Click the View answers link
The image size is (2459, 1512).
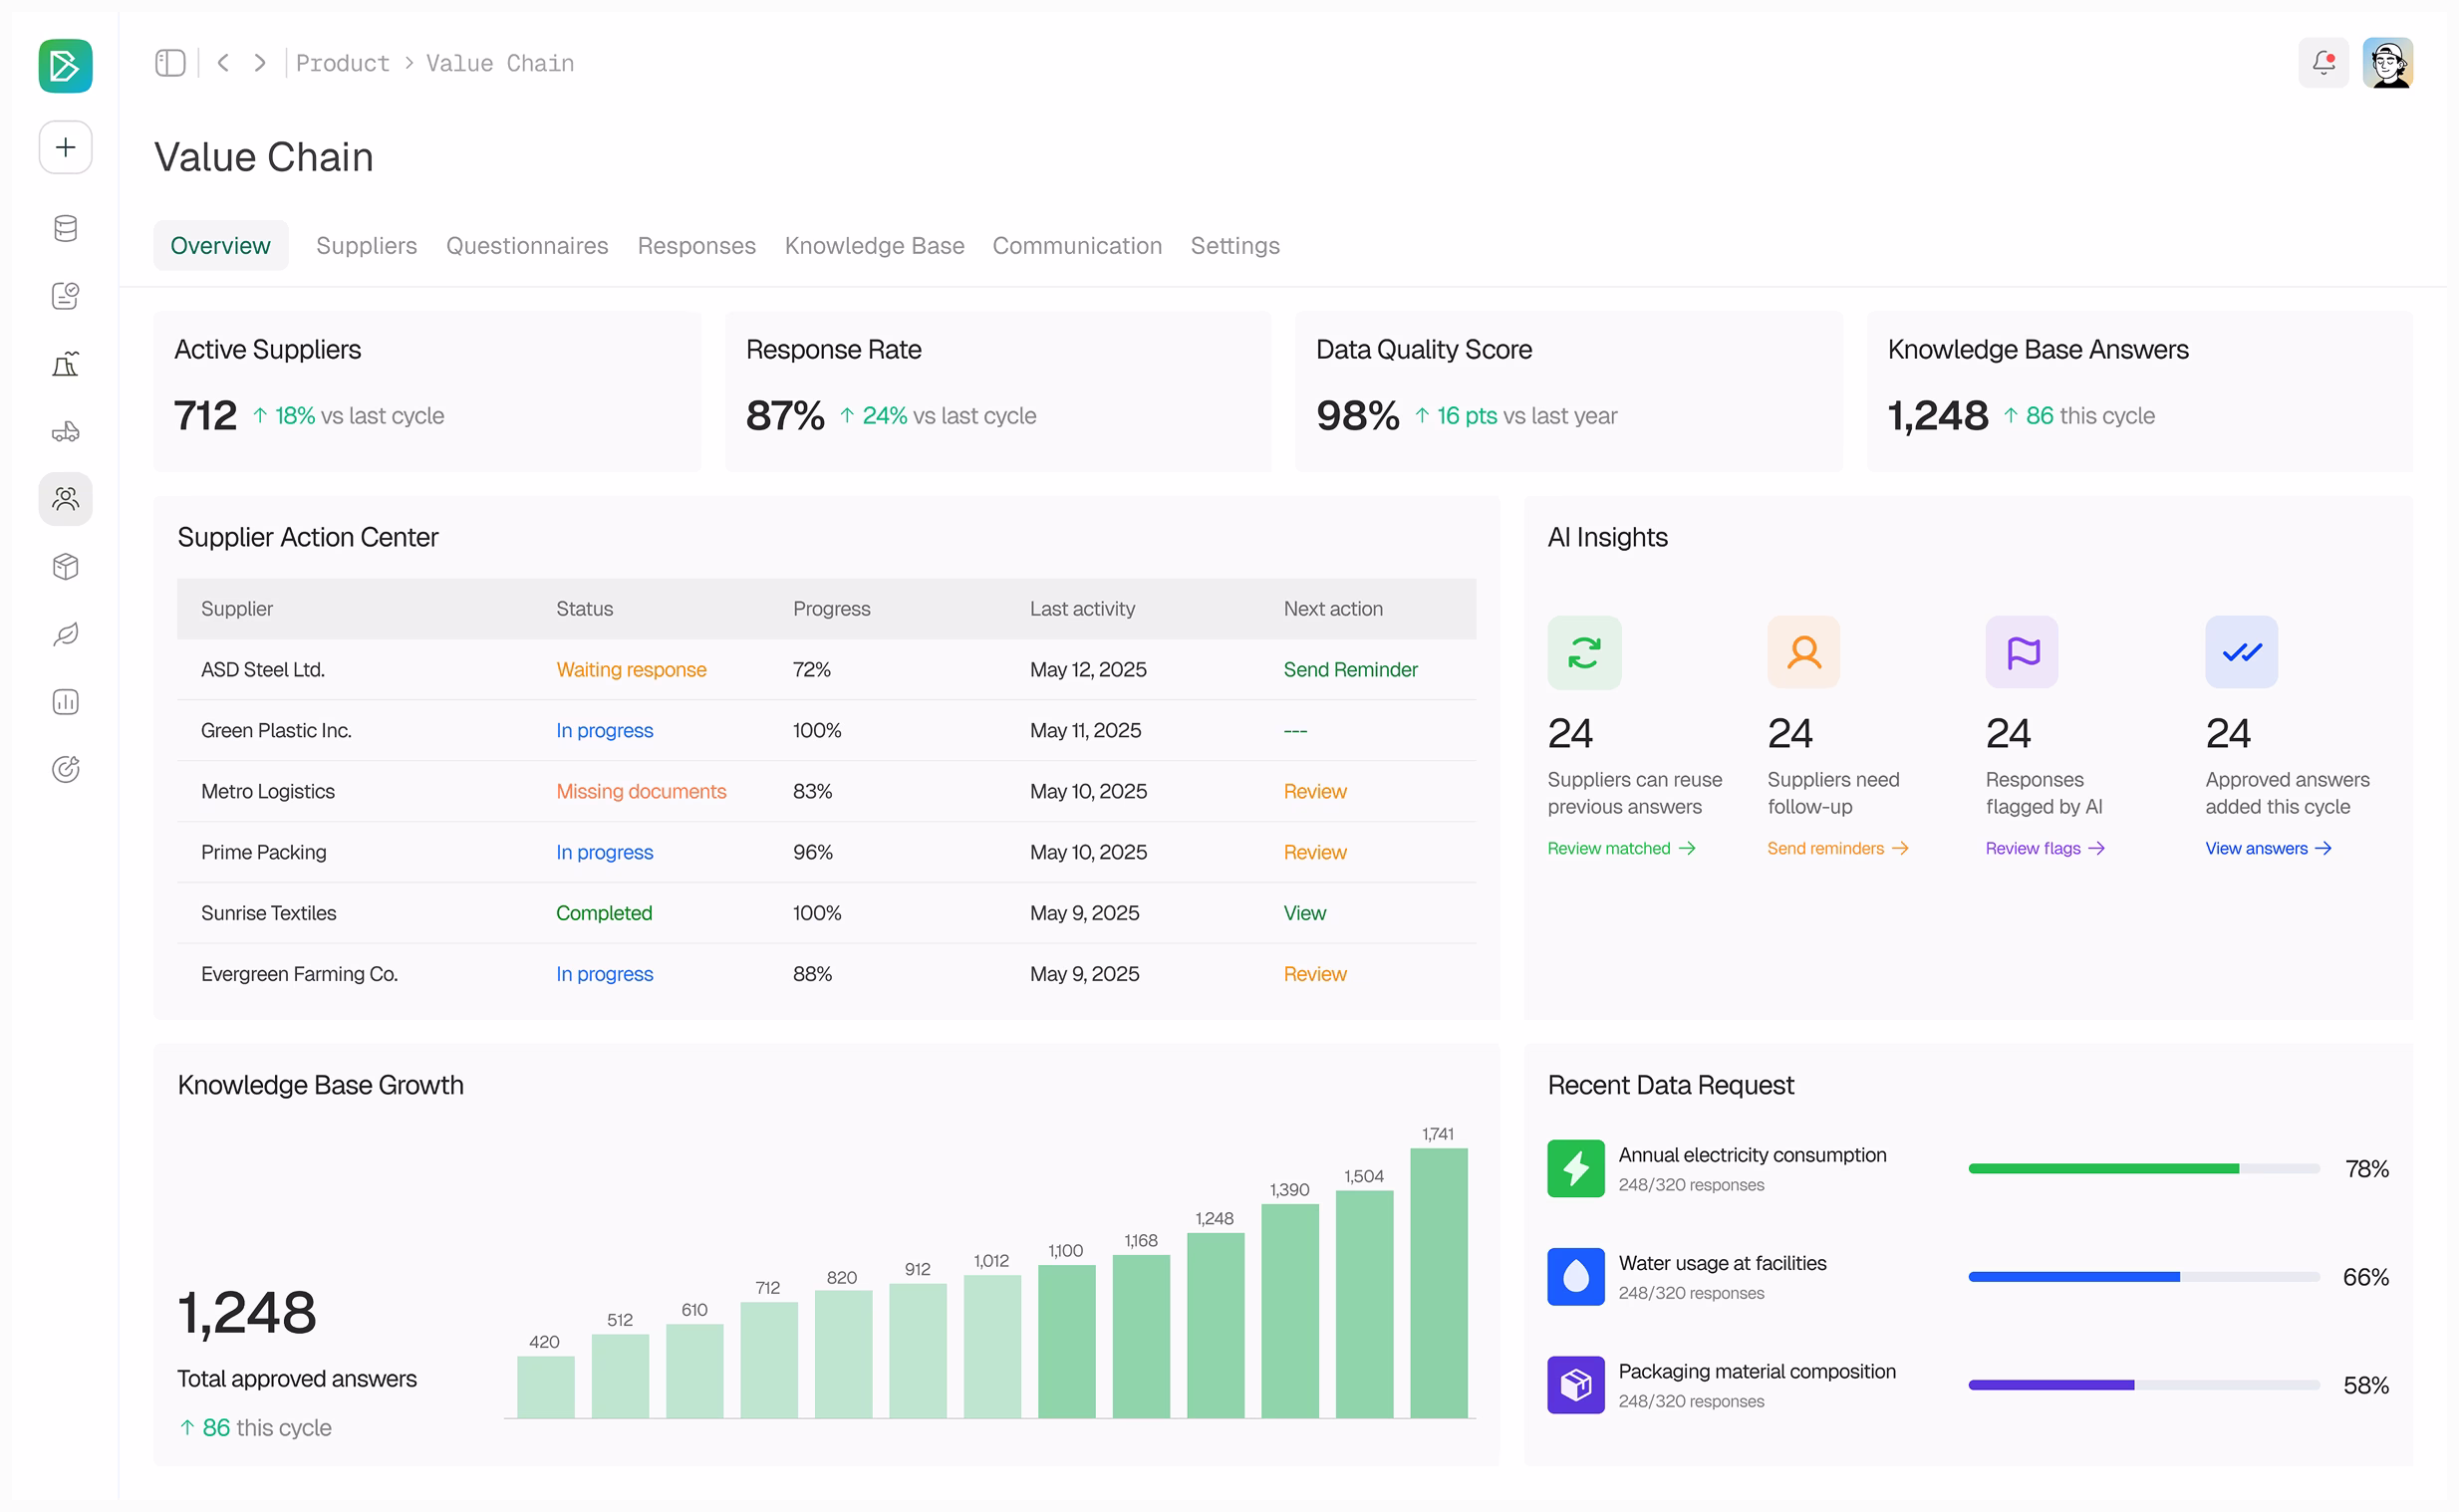2267,848
